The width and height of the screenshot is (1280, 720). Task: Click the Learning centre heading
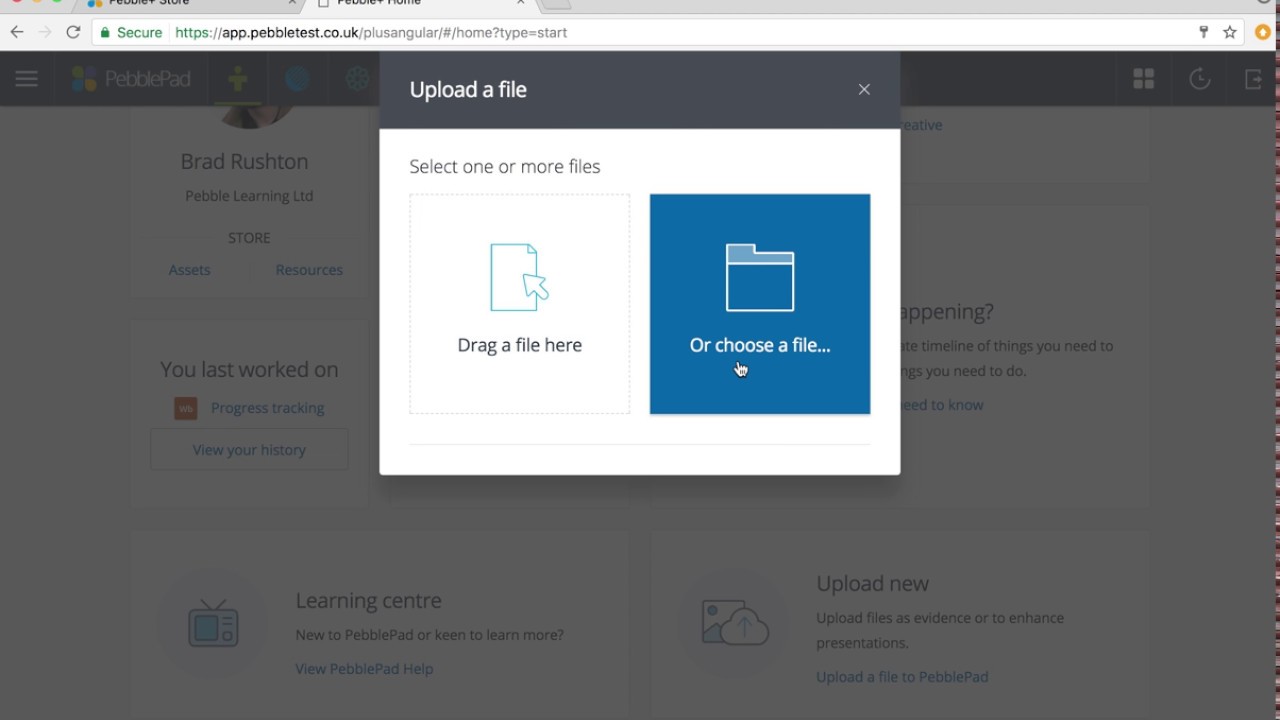[368, 601]
